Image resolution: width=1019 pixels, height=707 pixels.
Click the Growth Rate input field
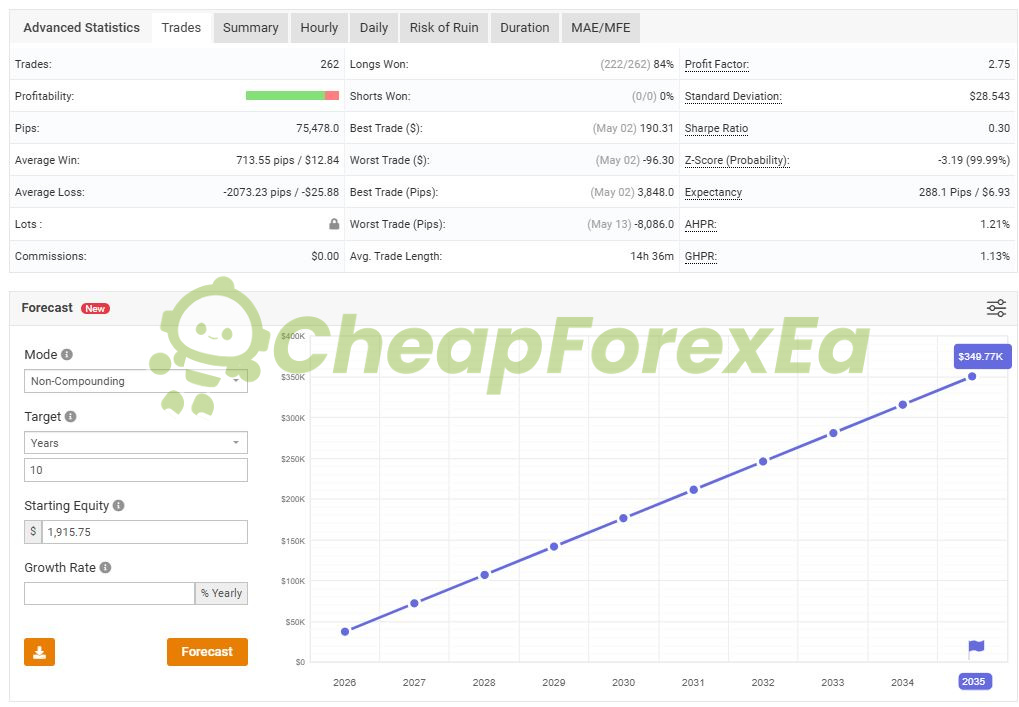click(x=109, y=593)
